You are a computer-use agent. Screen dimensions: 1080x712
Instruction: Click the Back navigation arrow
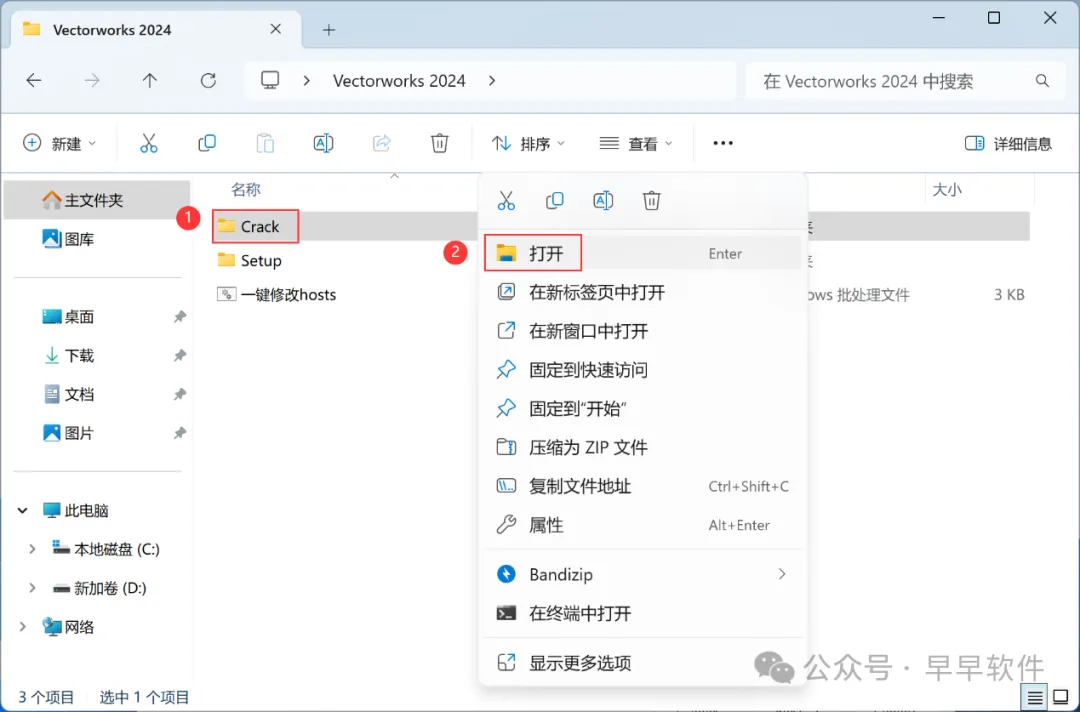point(34,81)
